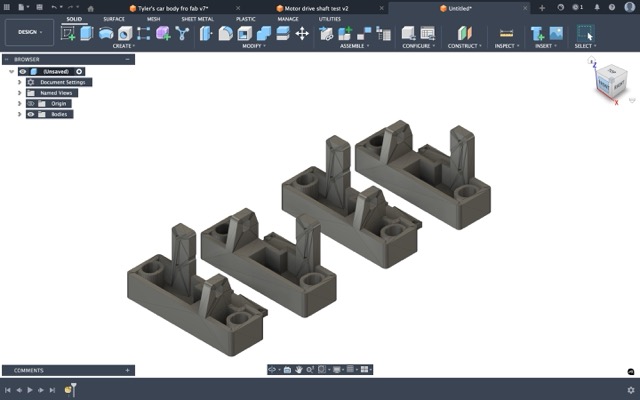
Task: Select the Revolve tool
Action: 106,33
